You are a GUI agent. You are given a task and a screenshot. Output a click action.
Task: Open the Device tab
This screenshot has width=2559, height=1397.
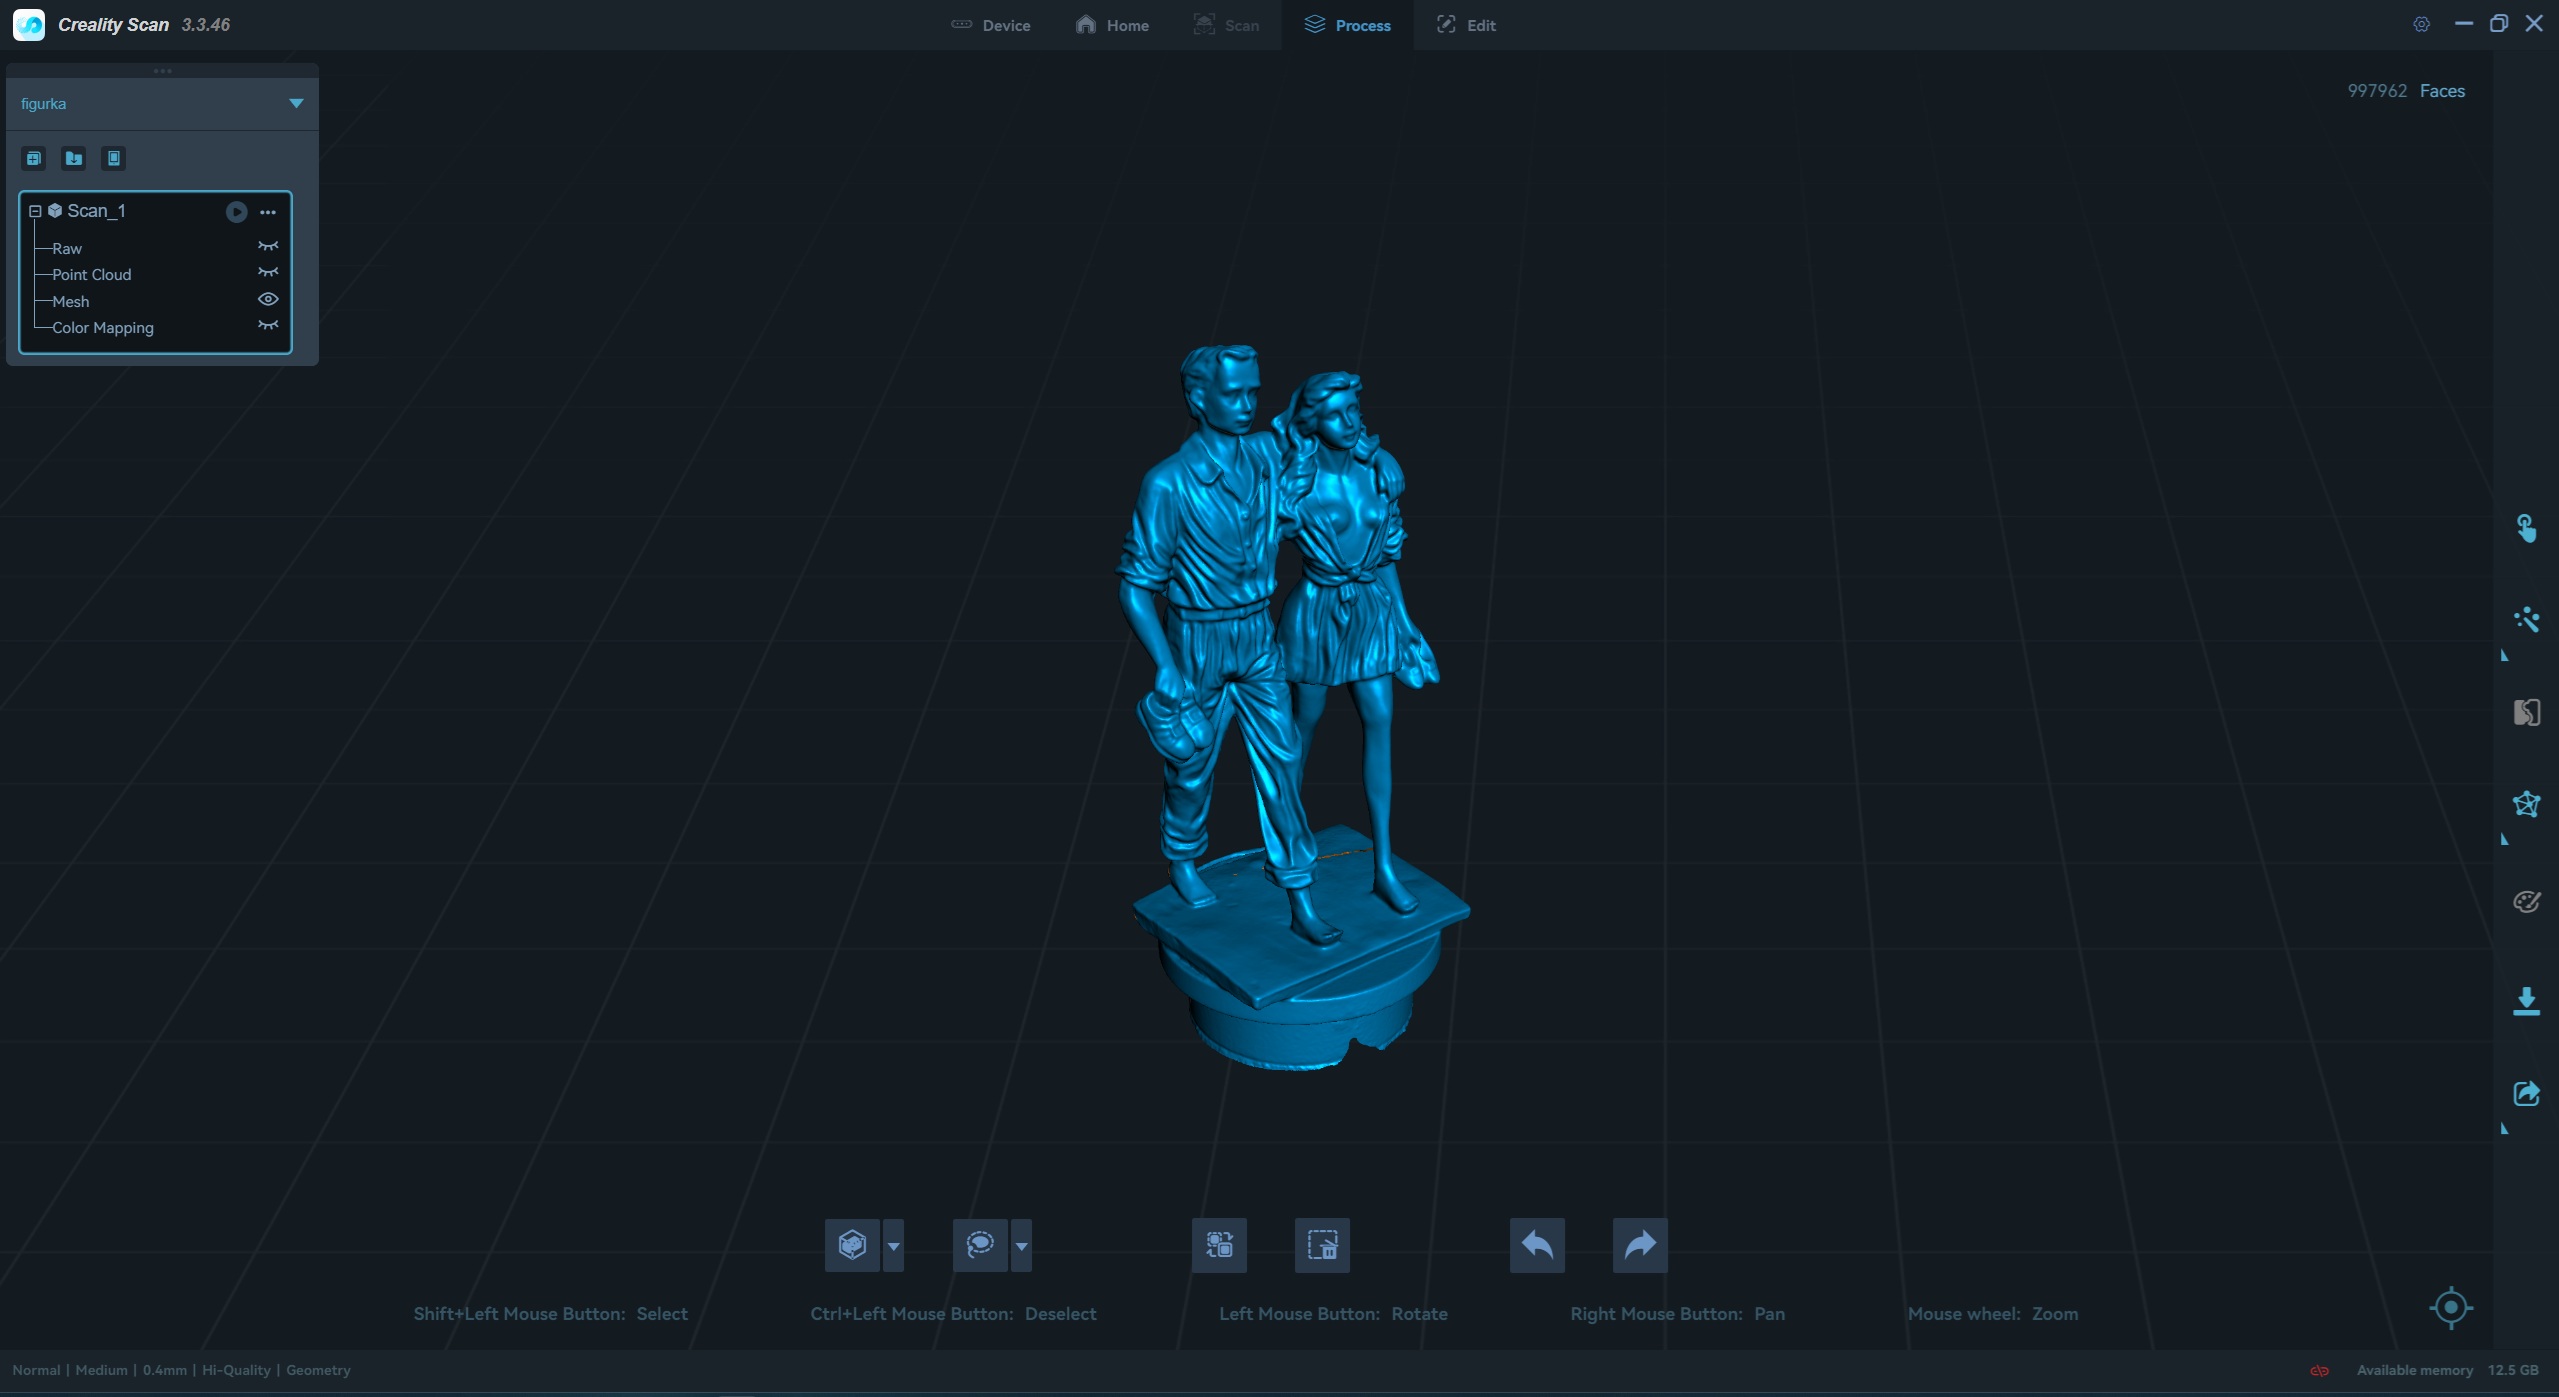click(991, 25)
